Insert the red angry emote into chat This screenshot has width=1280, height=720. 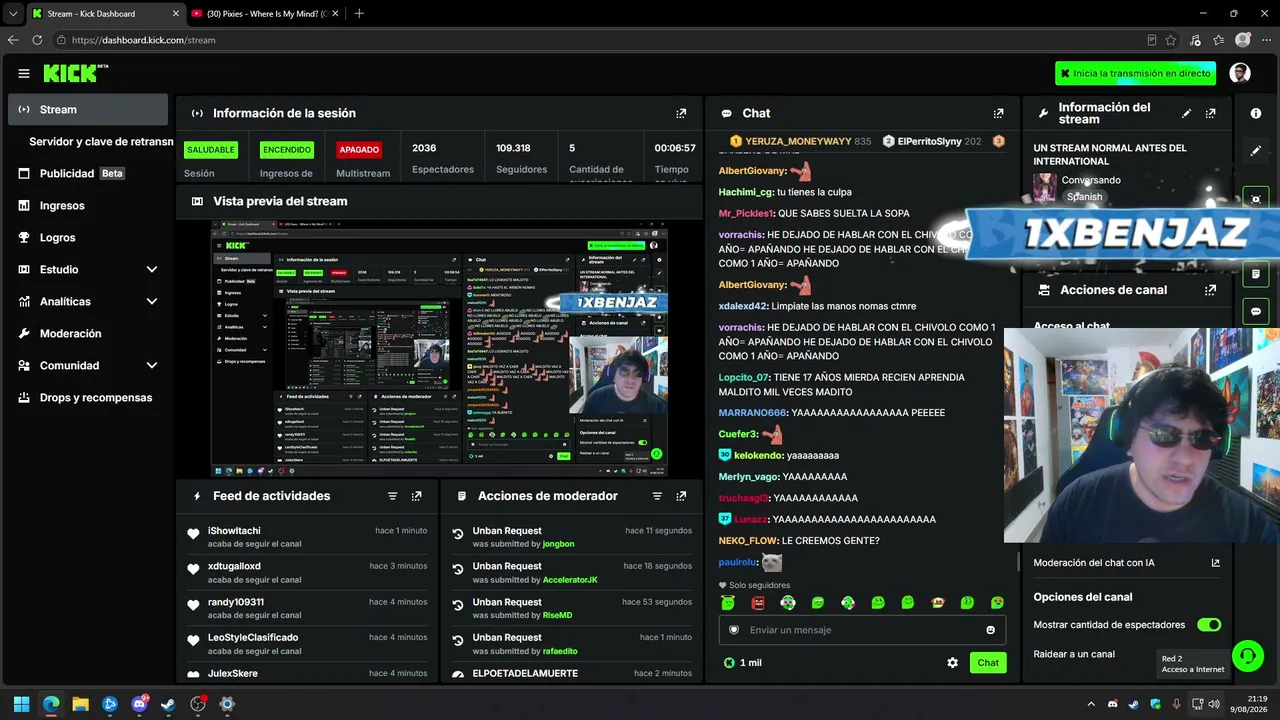(x=758, y=603)
